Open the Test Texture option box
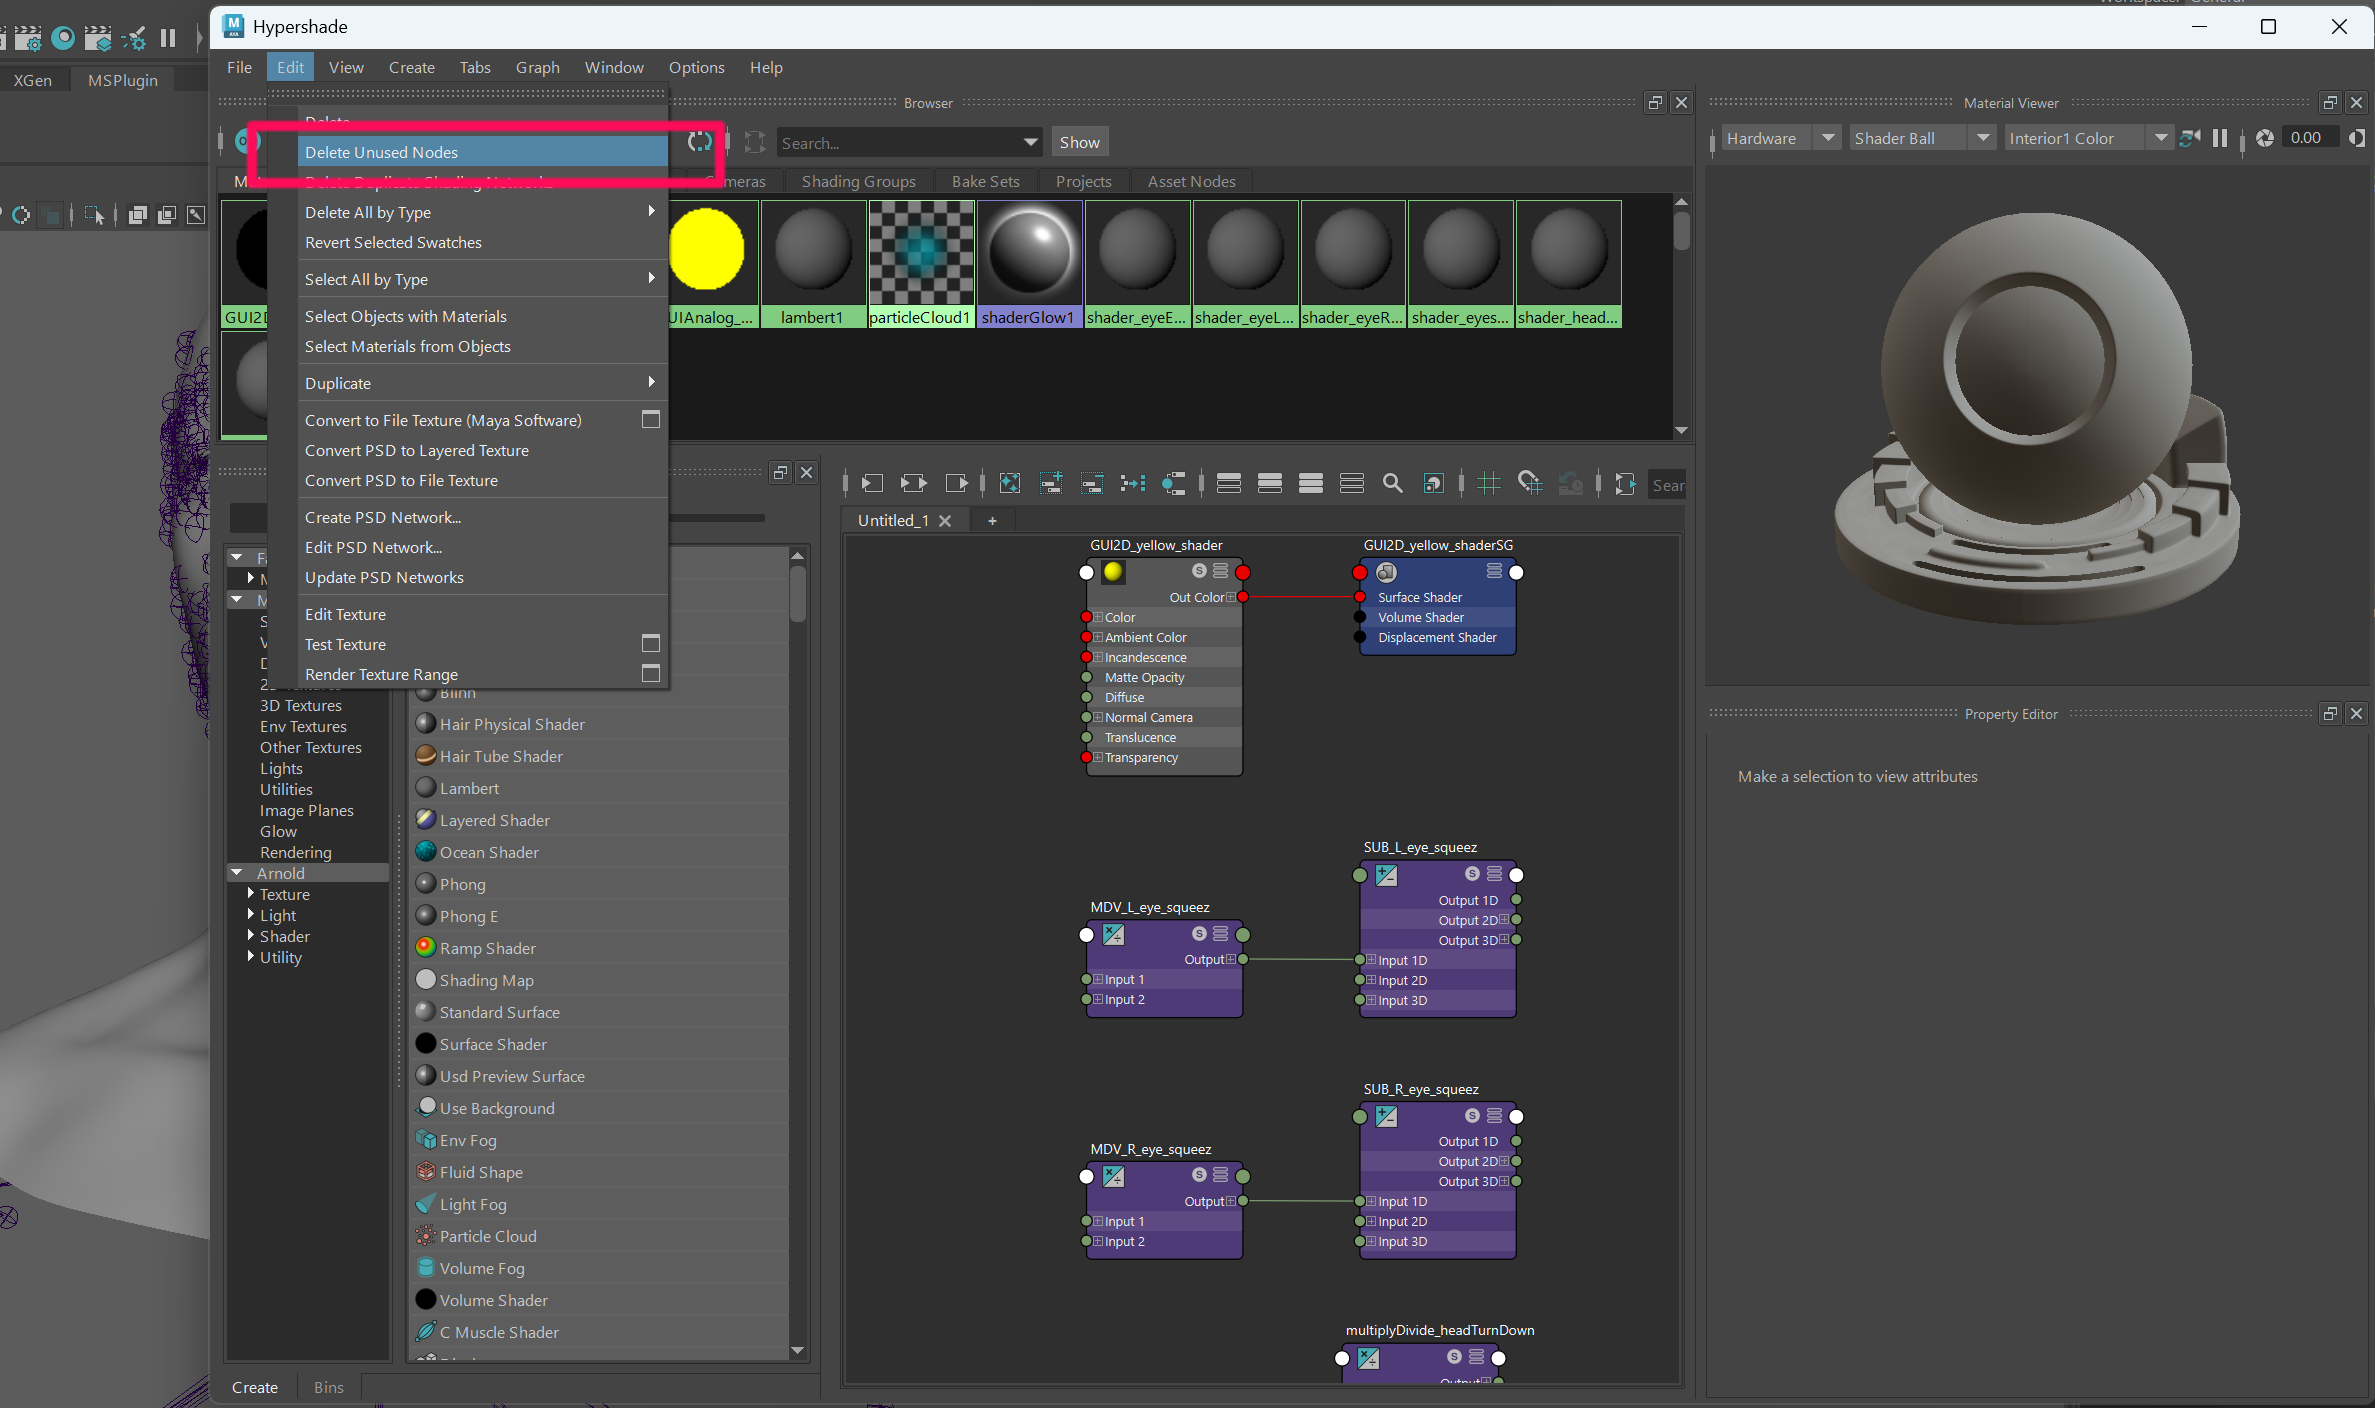 coord(650,644)
